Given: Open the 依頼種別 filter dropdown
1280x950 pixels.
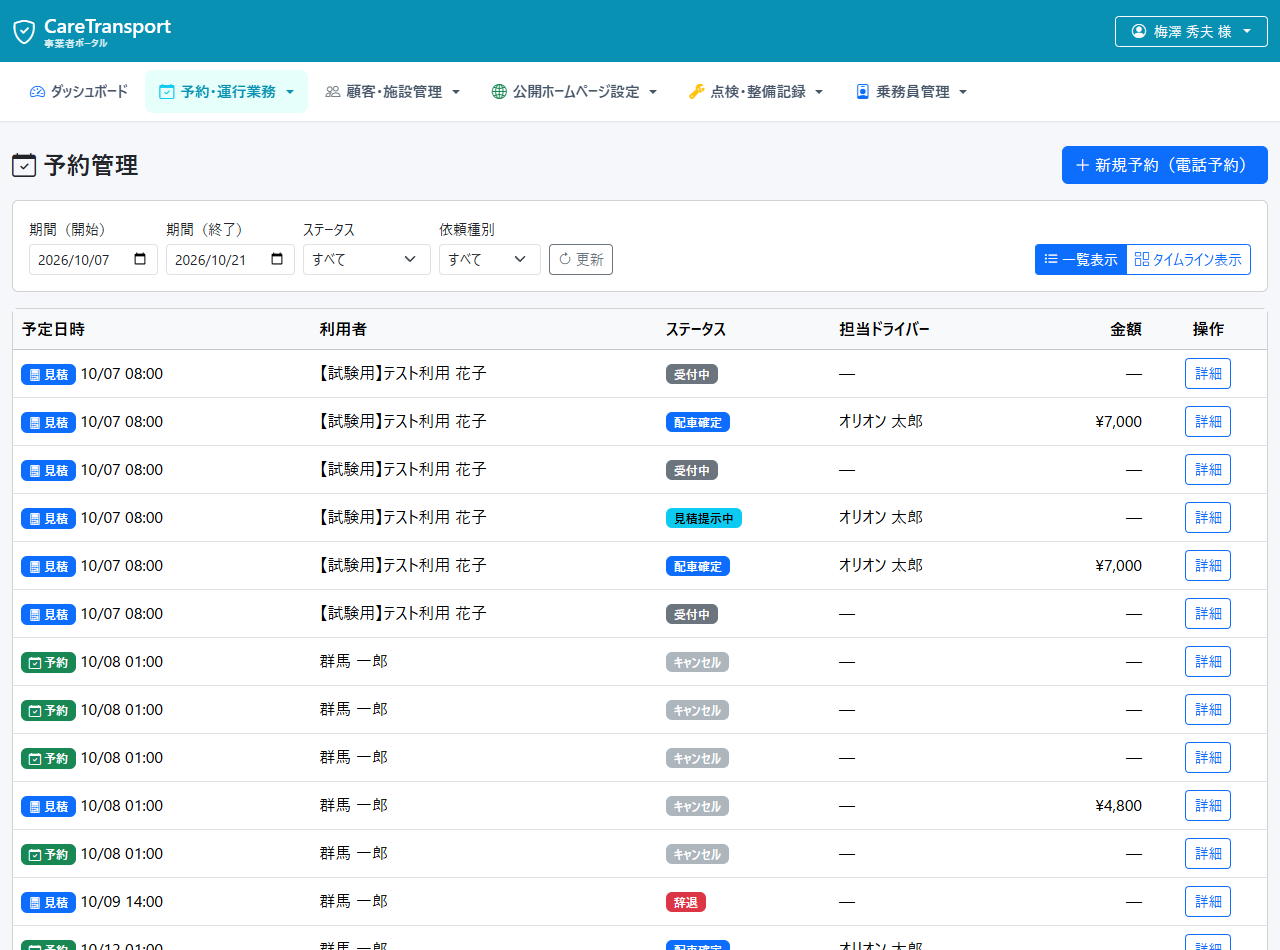Looking at the screenshot, I should tap(490, 259).
